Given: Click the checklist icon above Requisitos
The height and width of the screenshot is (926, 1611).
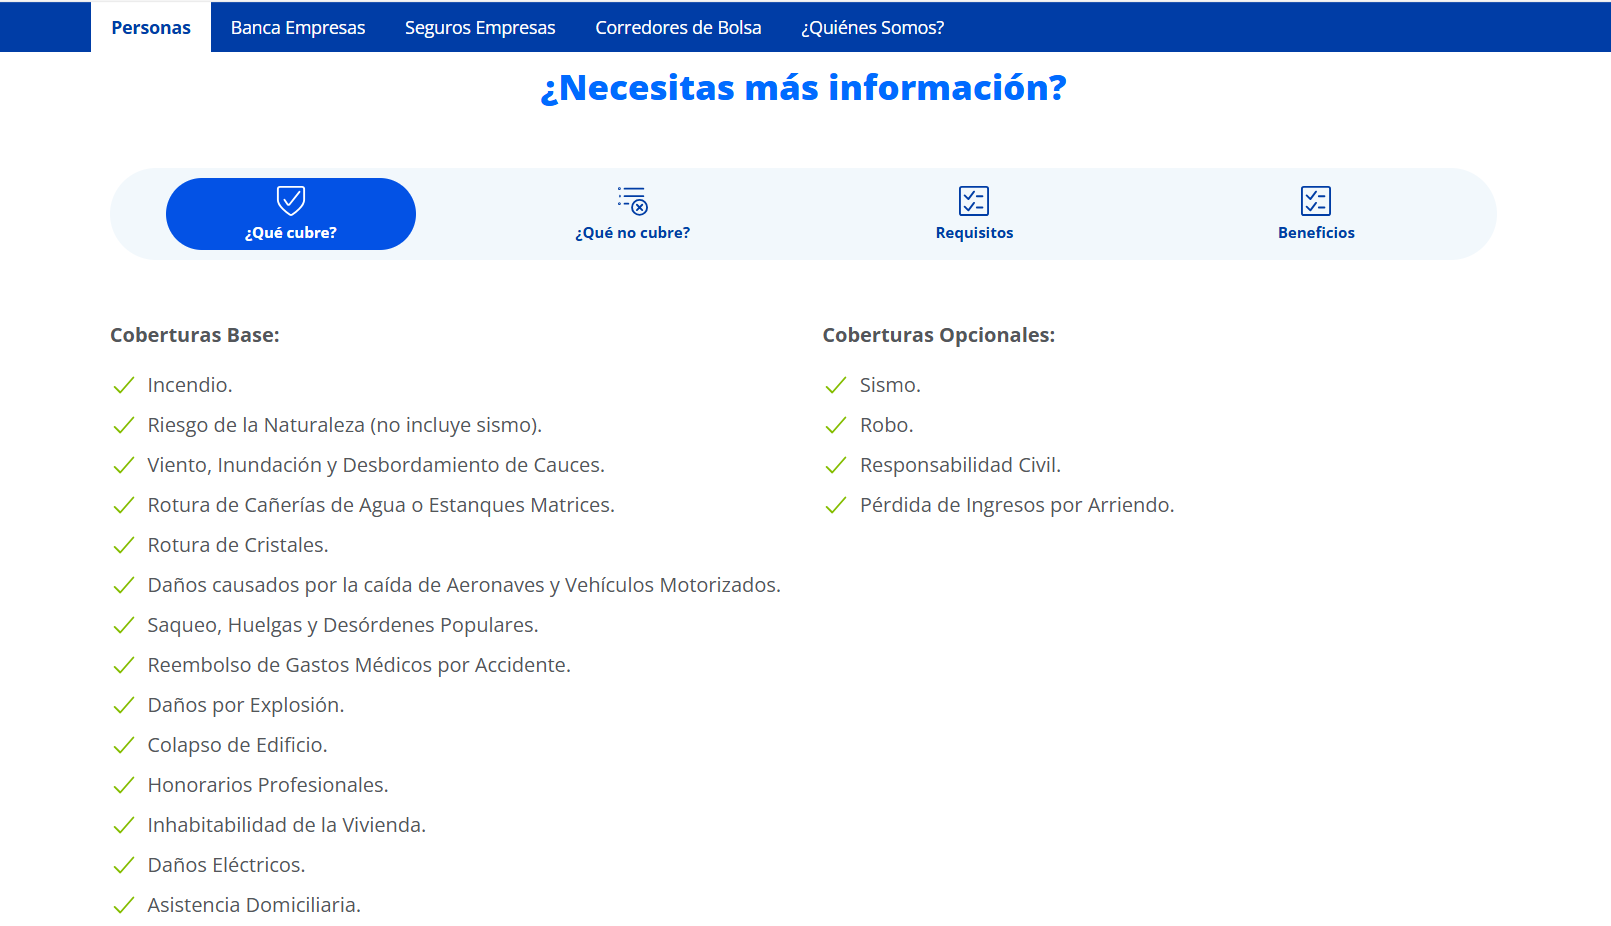Looking at the screenshot, I should pyautogui.click(x=974, y=201).
